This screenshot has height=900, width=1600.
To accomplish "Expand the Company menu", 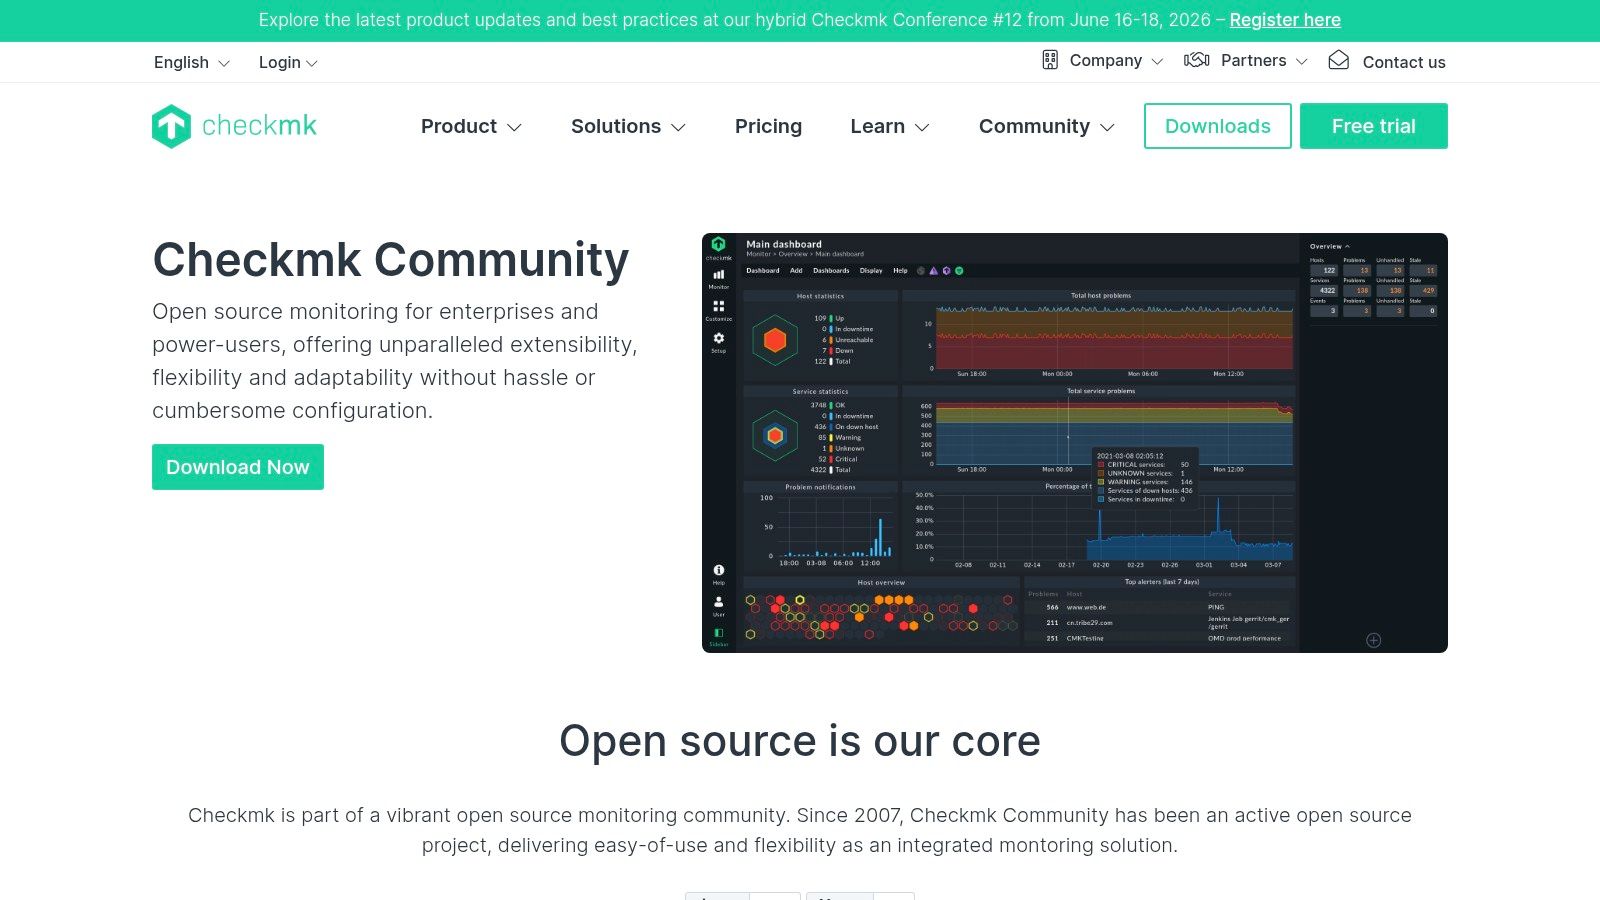I will (1116, 60).
